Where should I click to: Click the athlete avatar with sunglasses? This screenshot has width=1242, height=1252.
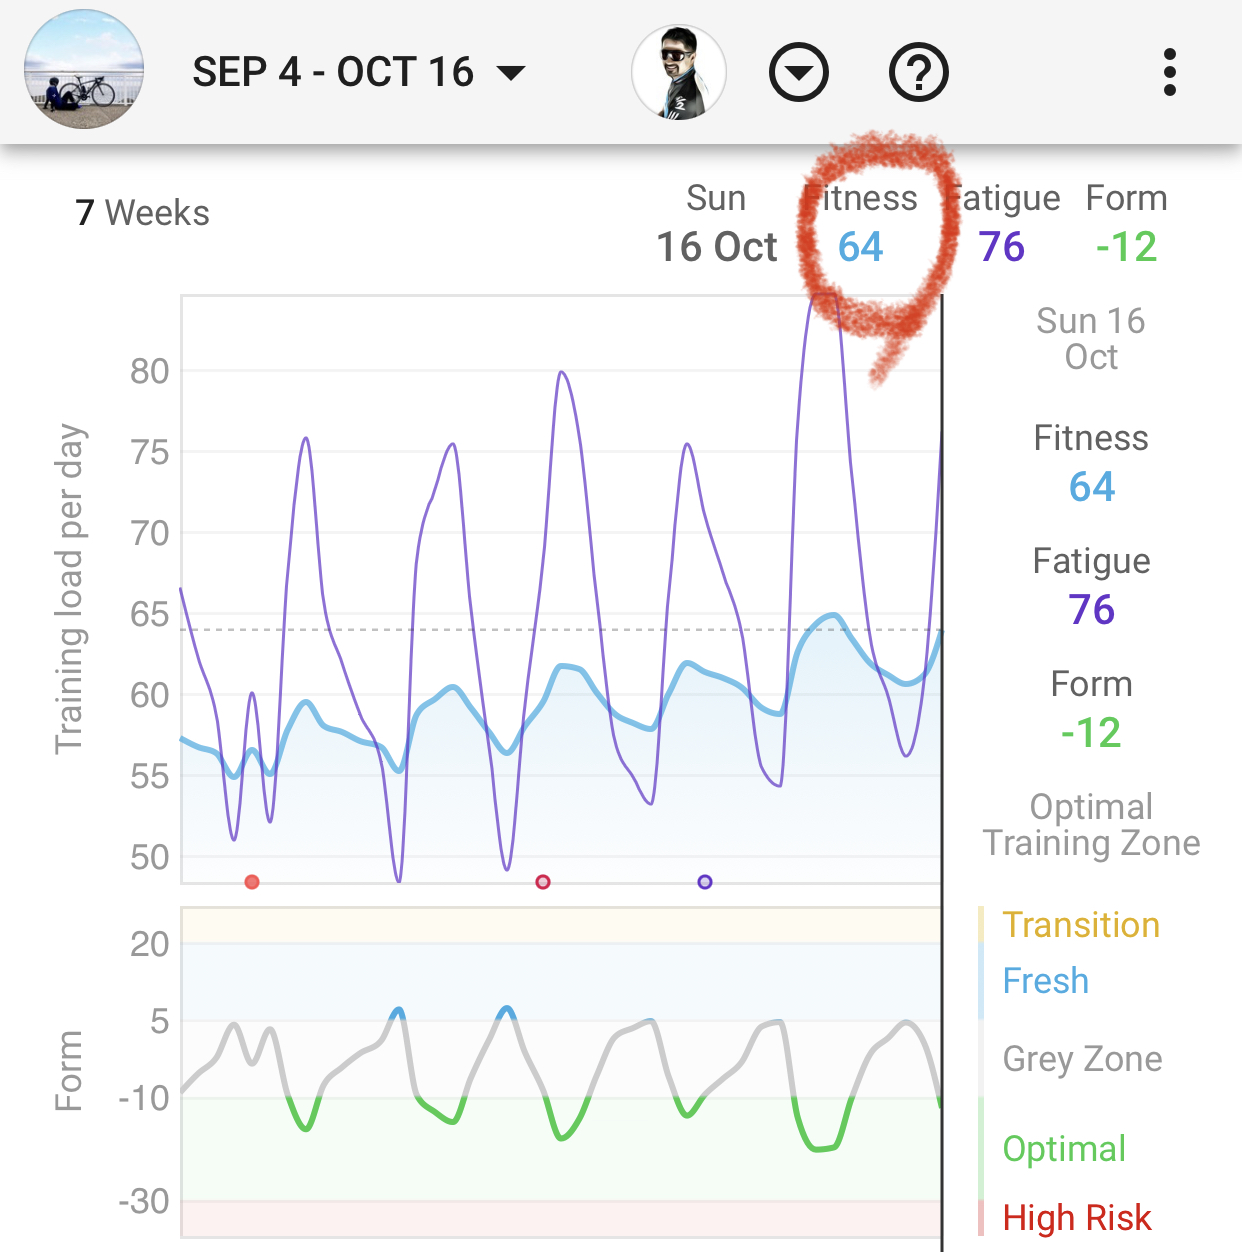tap(679, 72)
